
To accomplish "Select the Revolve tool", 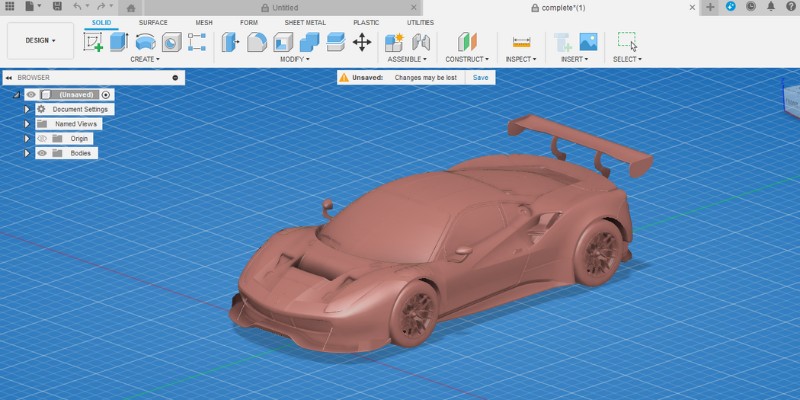I will click(145, 42).
